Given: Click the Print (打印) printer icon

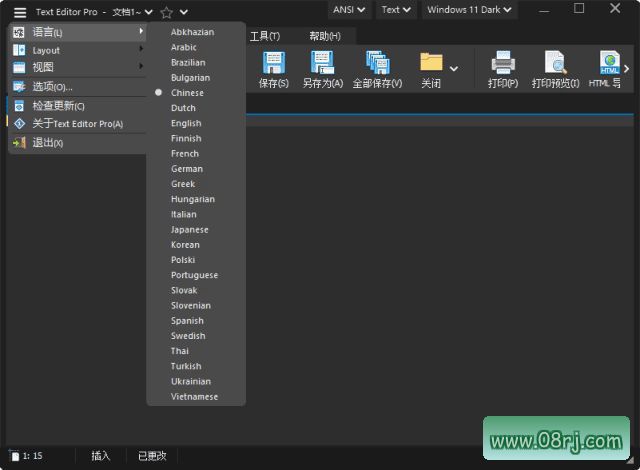Looking at the screenshot, I should 502,64.
